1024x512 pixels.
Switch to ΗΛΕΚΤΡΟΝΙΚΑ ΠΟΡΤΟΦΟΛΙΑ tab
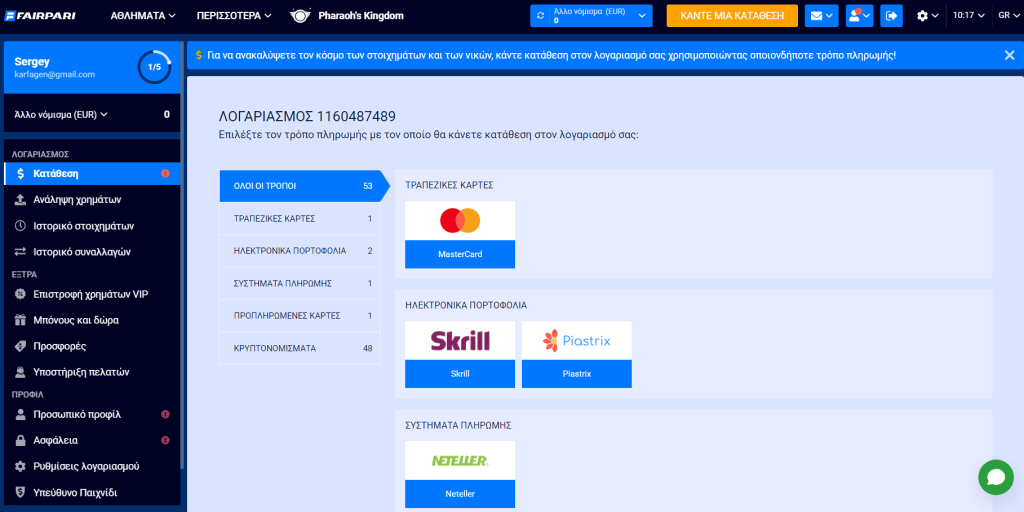click(299, 251)
